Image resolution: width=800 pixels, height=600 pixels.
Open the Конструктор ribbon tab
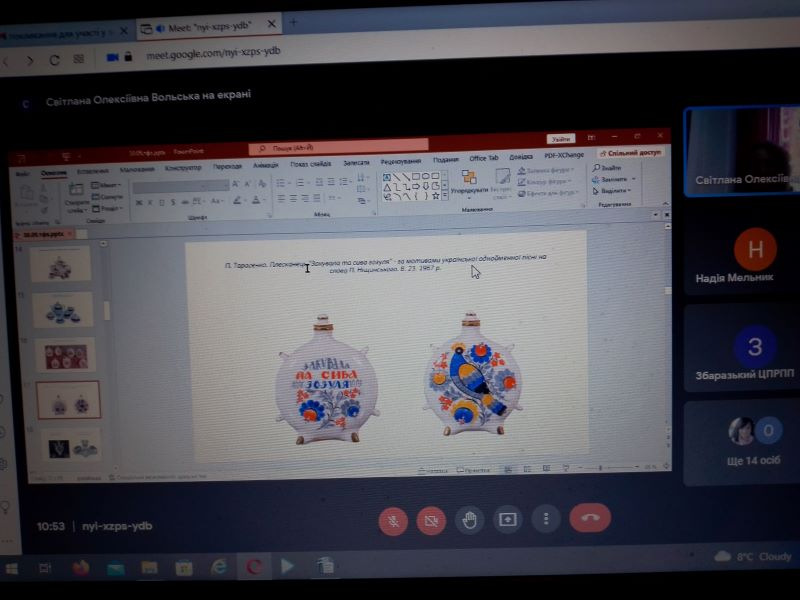coord(183,168)
